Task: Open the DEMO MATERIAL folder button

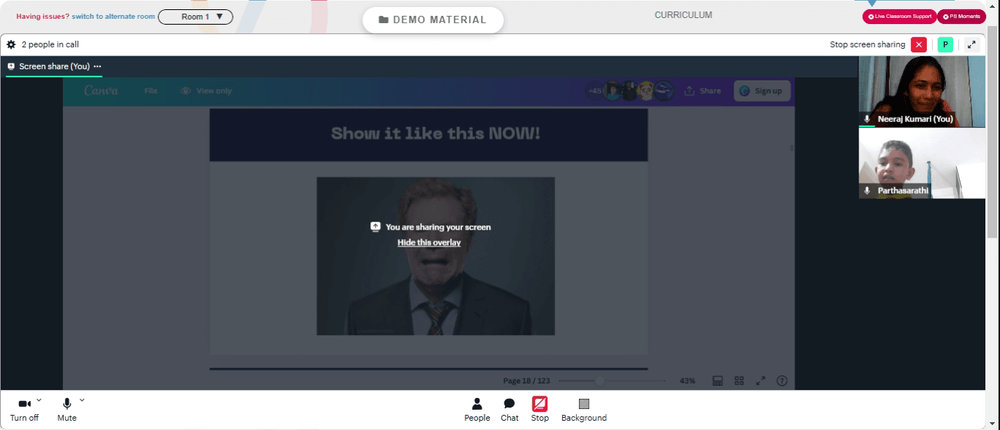Action: click(x=433, y=20)
